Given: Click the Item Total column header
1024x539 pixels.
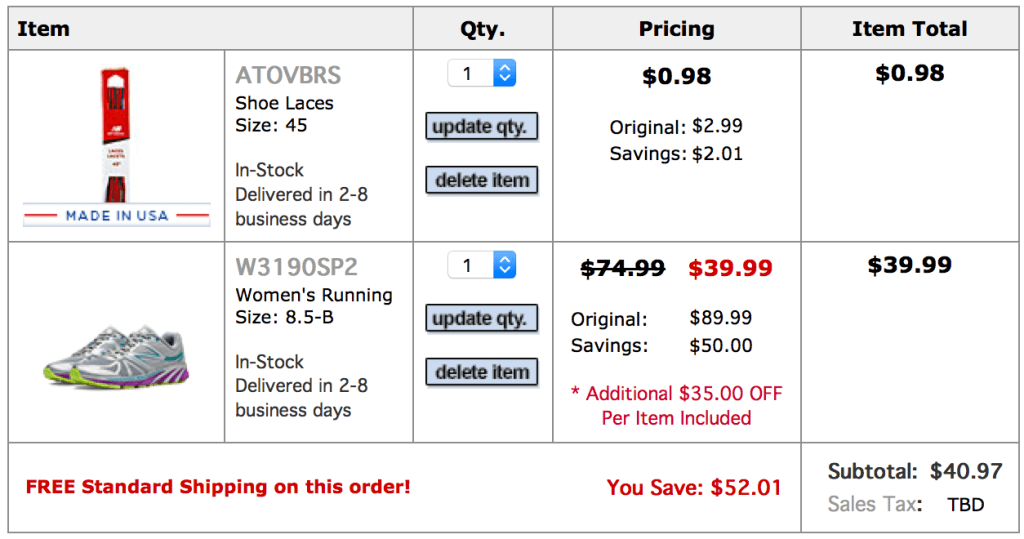Looking at the screenshot, I should point(909,29).
